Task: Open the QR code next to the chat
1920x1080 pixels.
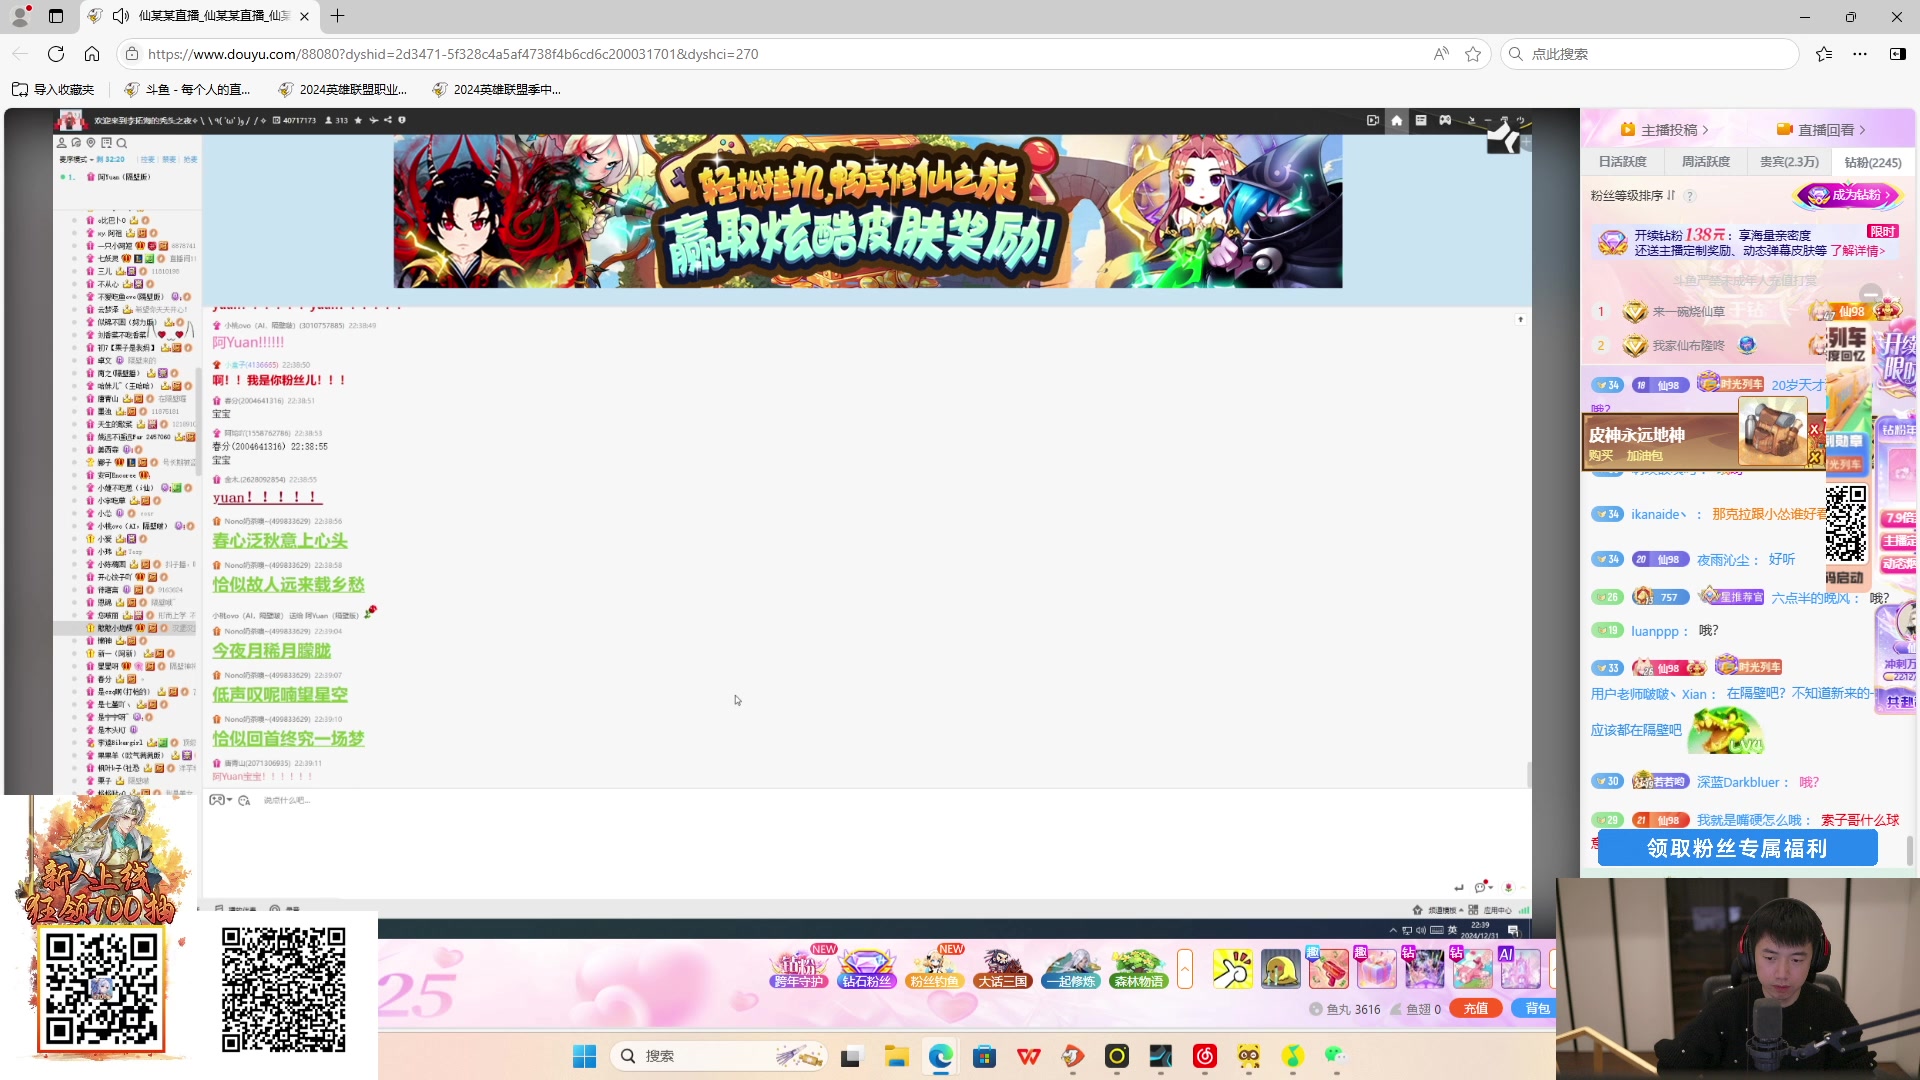Action: tap(1846, 524)
